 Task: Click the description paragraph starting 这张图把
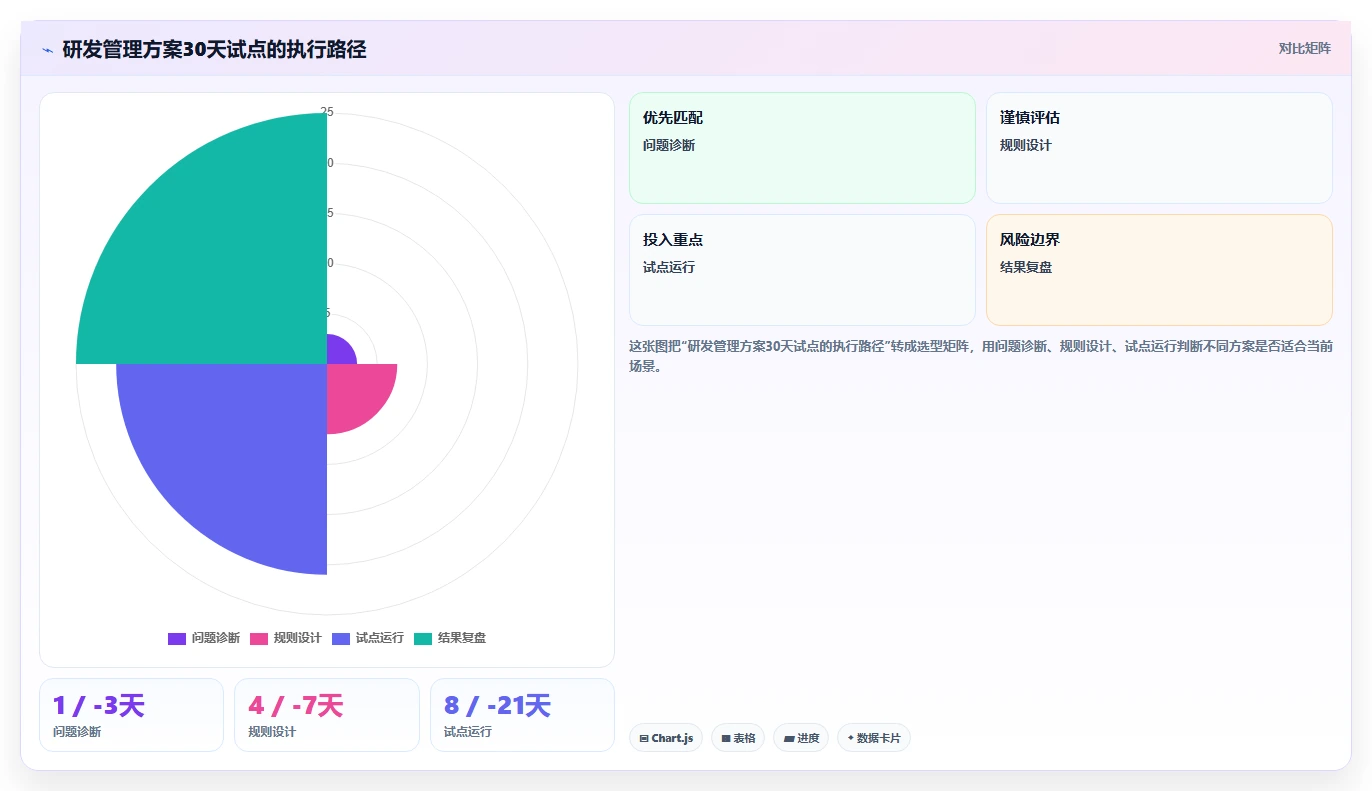981,356
